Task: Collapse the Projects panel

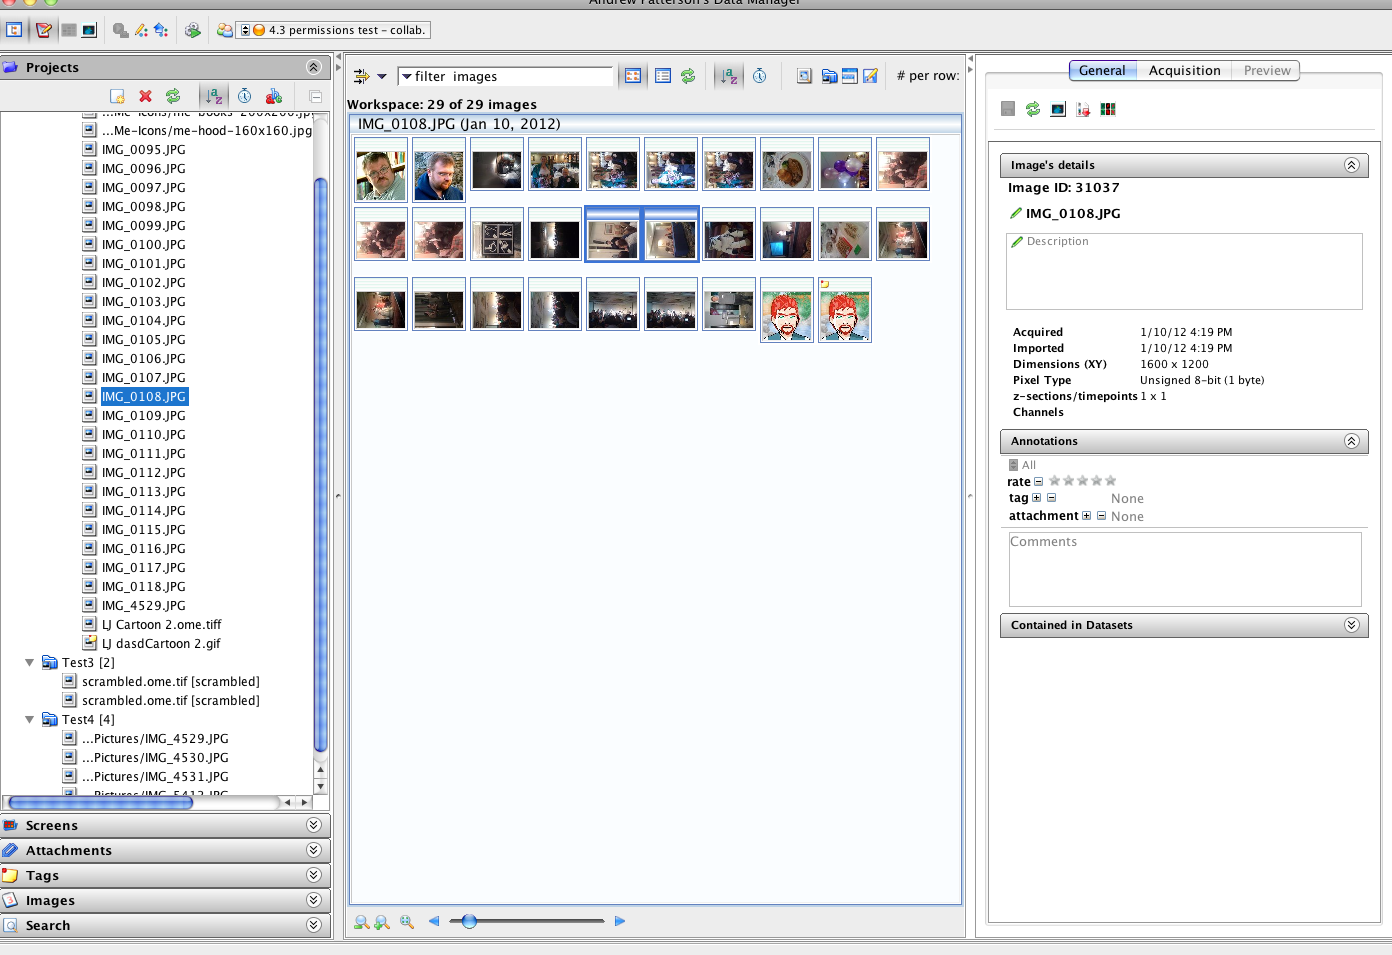Action: 313,67
